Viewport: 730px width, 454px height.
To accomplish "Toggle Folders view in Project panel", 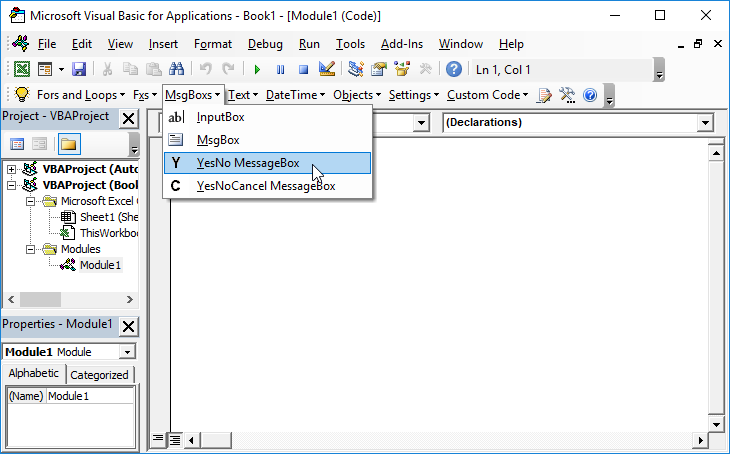I will coord(68,144).
